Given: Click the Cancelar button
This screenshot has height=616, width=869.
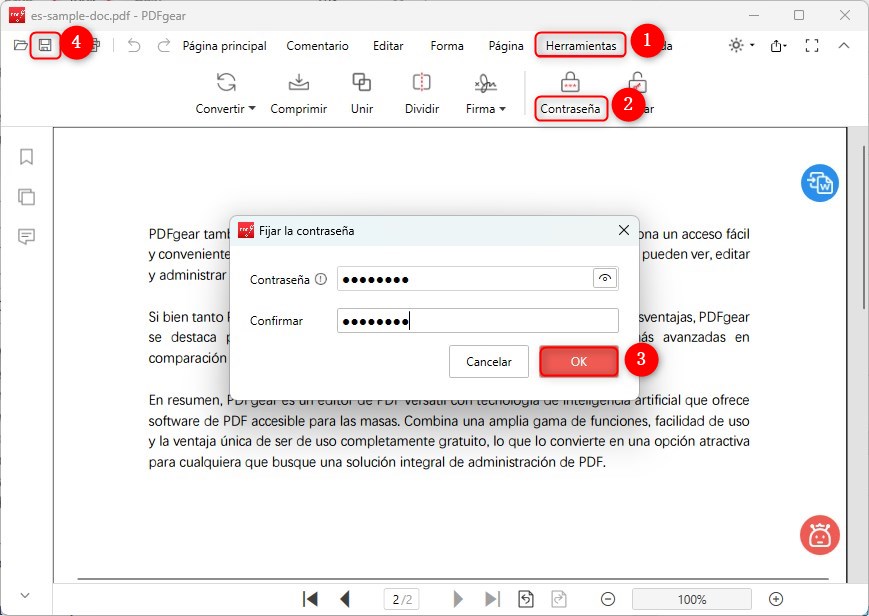Looking at the screenshot, I should [x=489, y=362].
